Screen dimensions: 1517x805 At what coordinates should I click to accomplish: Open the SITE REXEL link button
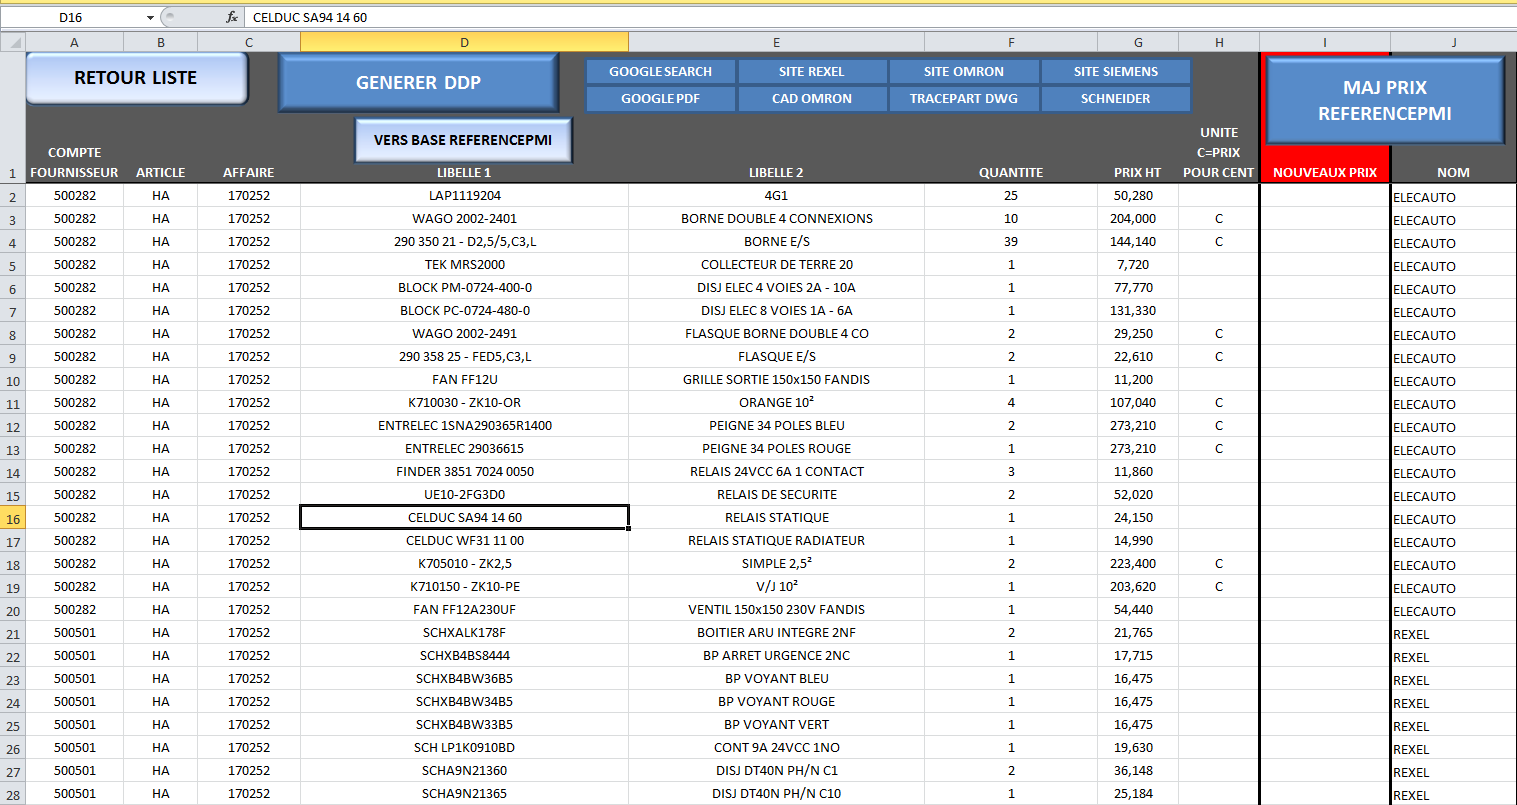812,72
